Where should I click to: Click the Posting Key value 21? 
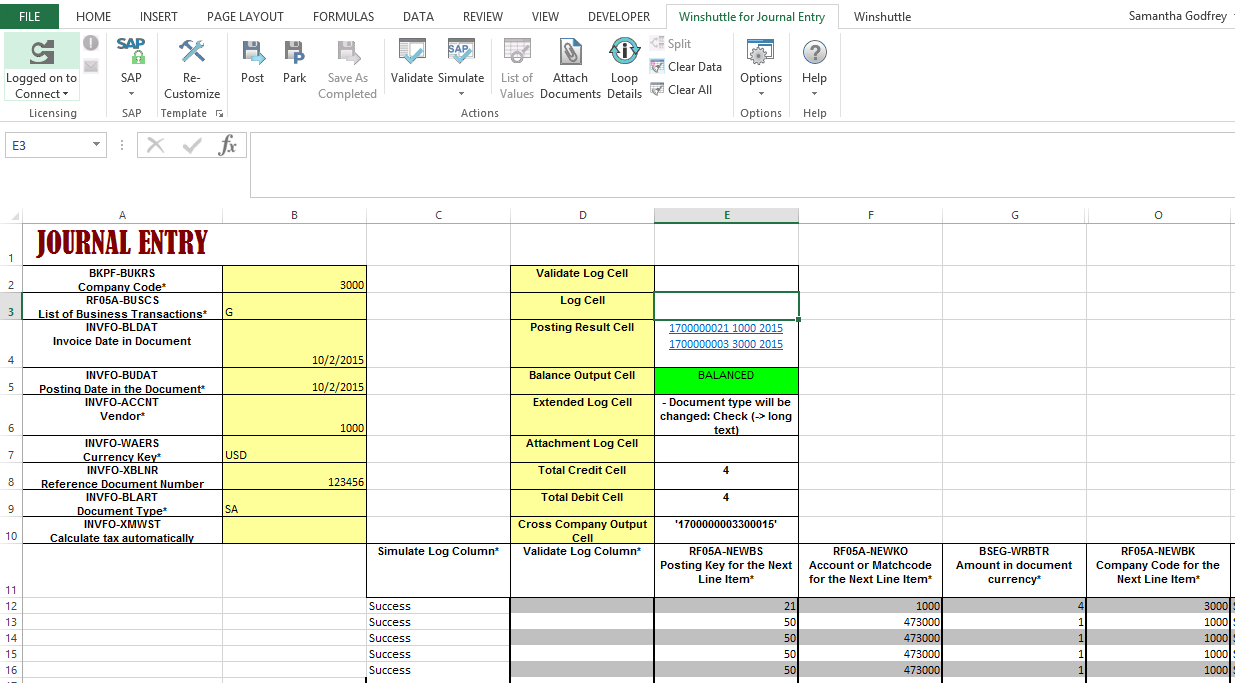click(726, 606)
